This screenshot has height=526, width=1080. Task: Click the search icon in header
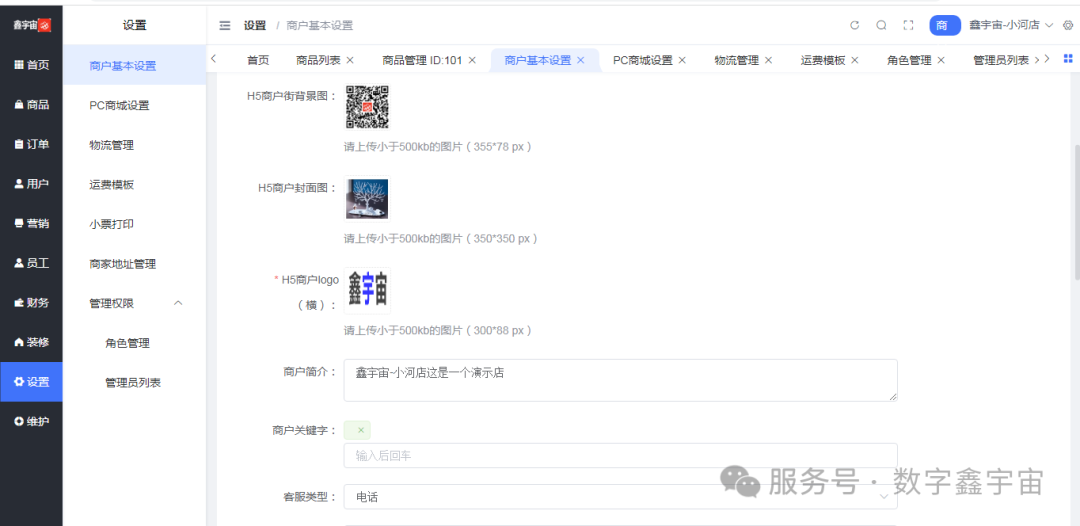pos(881,25)
